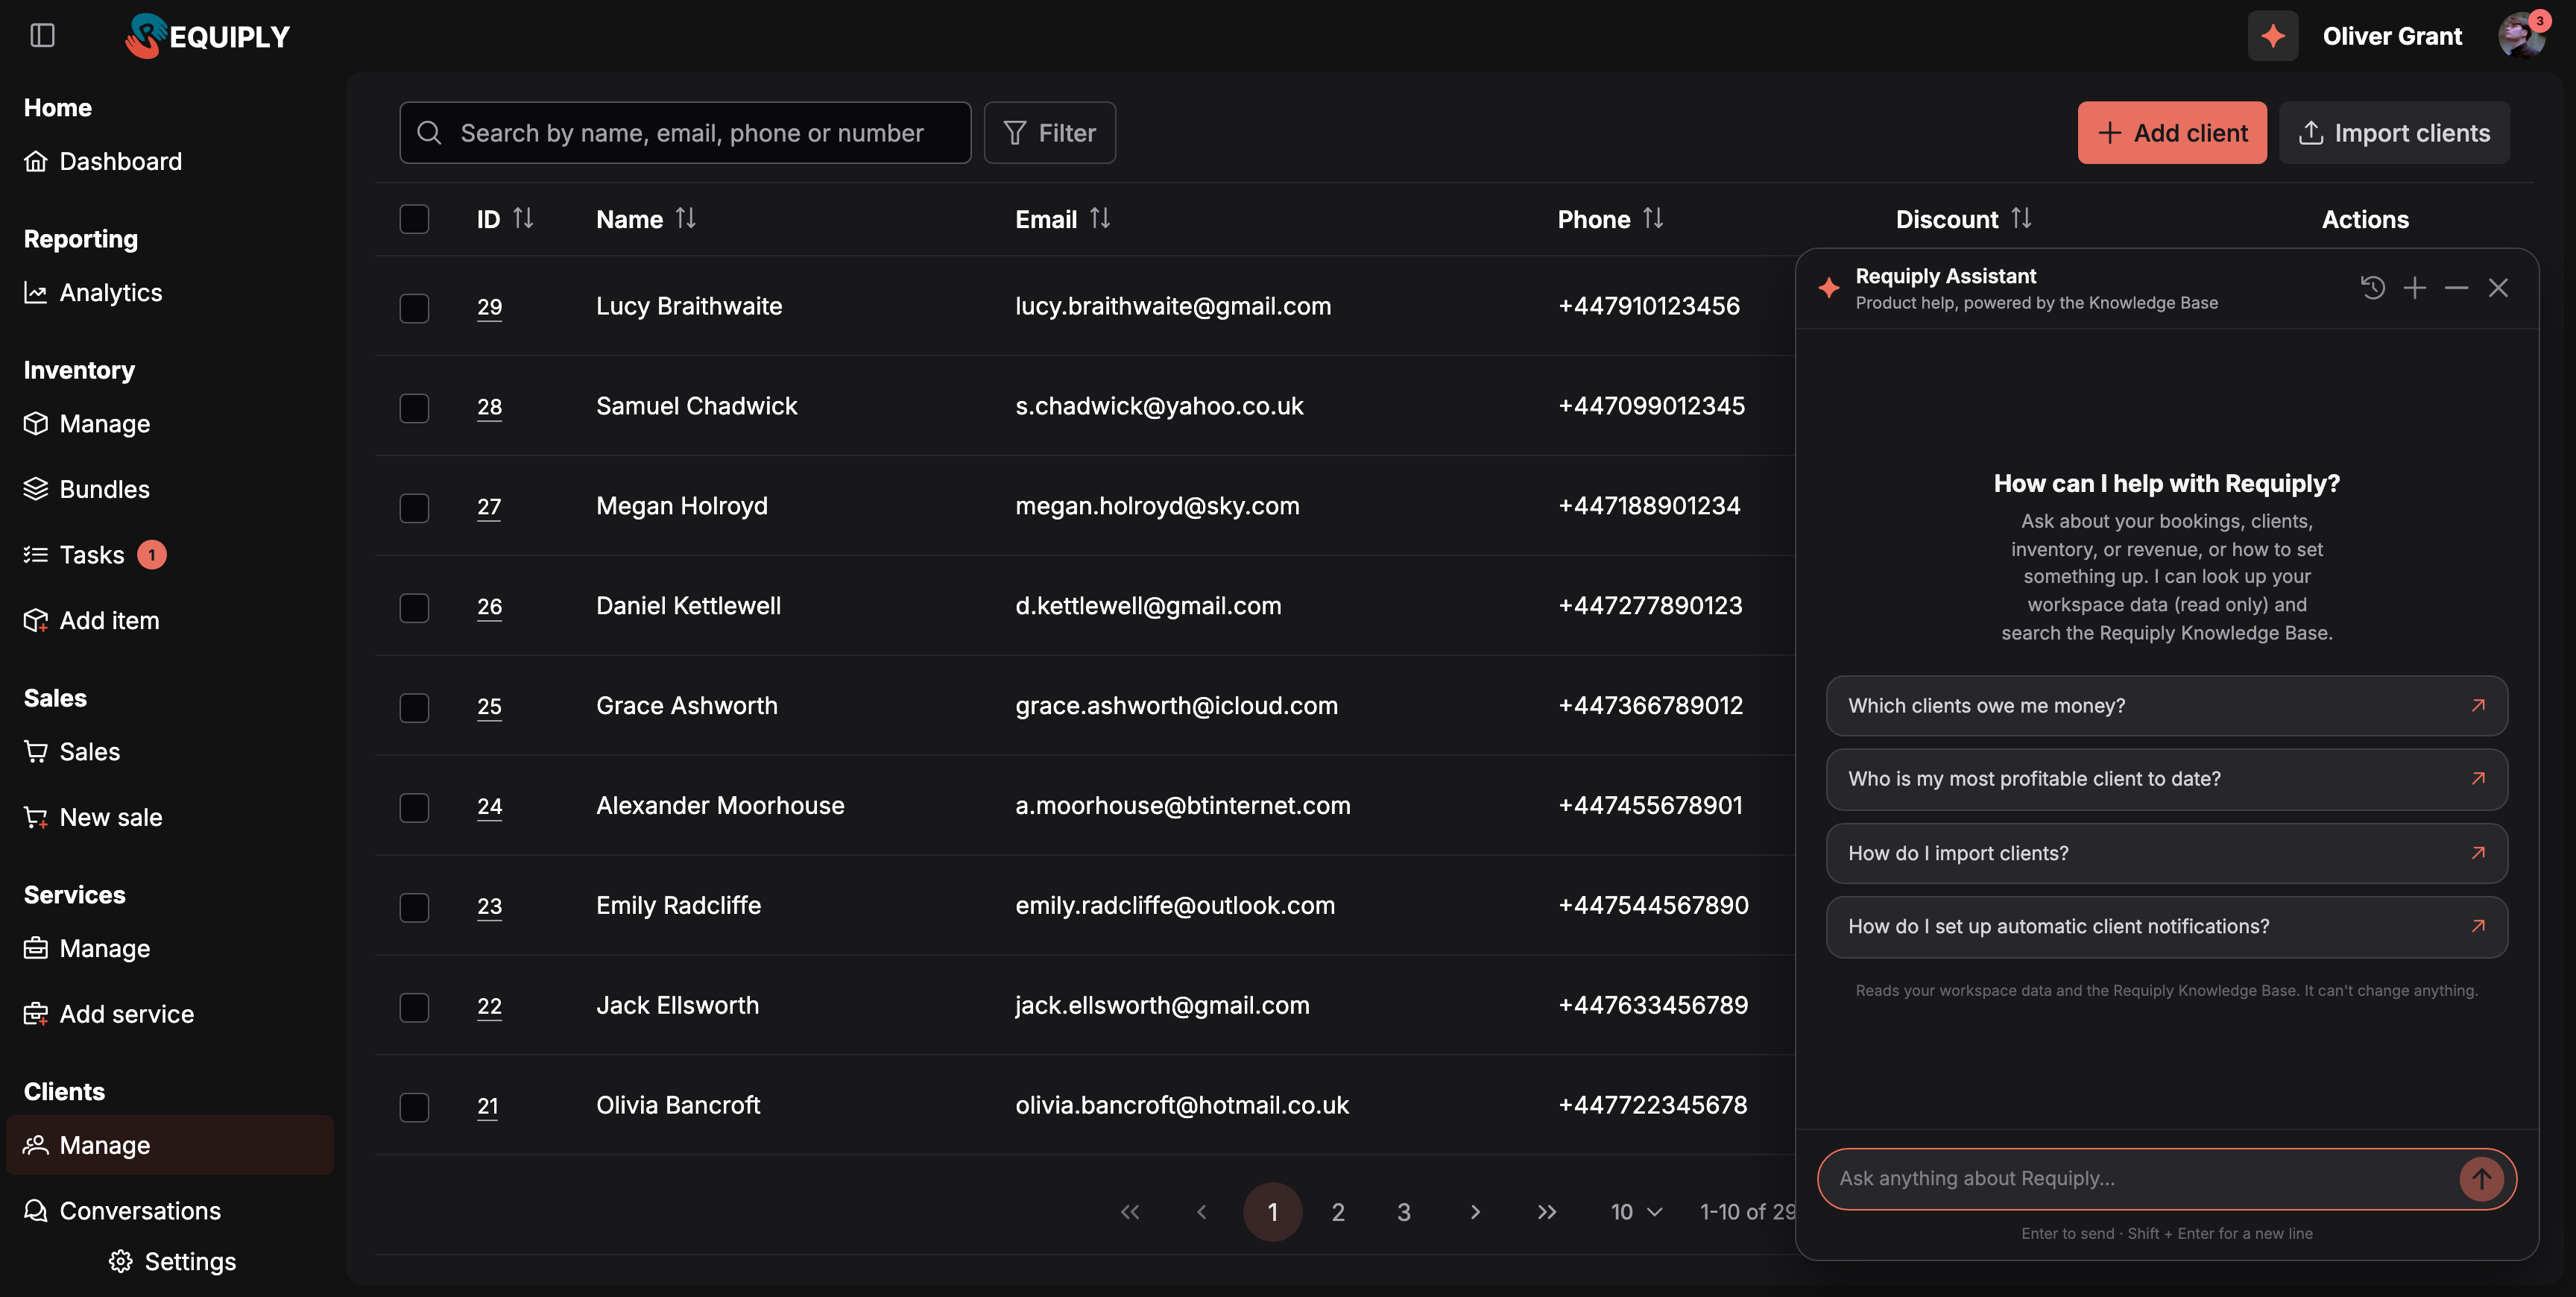
Task: View chat history in Requiply Assistant
Action: (2372, 288)
